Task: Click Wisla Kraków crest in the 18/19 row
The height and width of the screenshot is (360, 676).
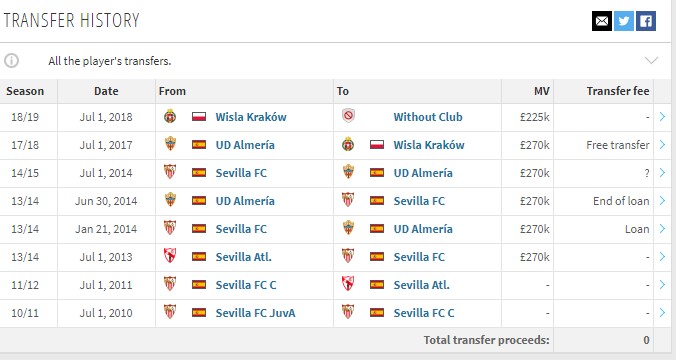Action: click(x=170, y=116)
